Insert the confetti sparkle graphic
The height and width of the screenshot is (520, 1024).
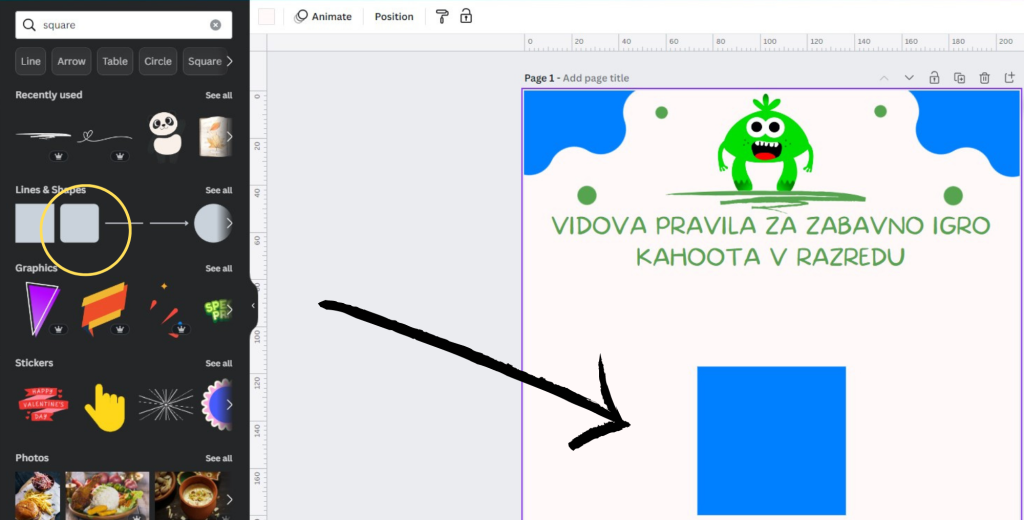point(163,310)
